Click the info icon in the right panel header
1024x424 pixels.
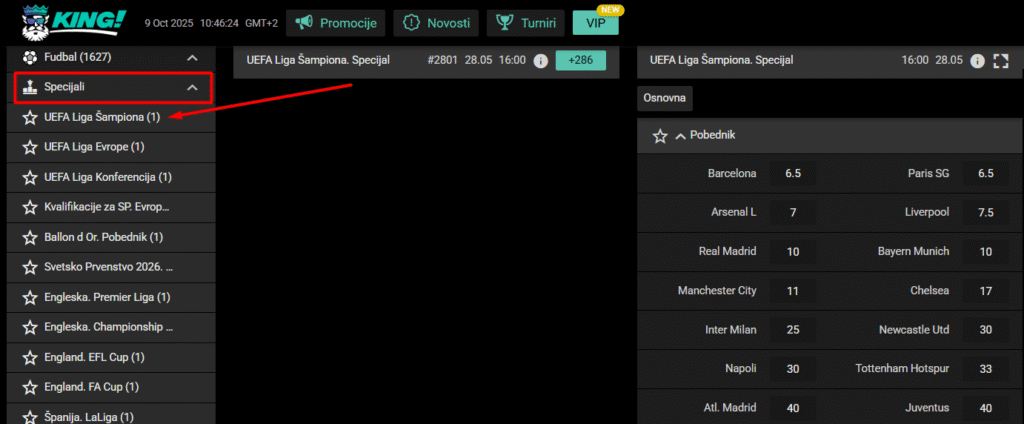tap(977, 60)
